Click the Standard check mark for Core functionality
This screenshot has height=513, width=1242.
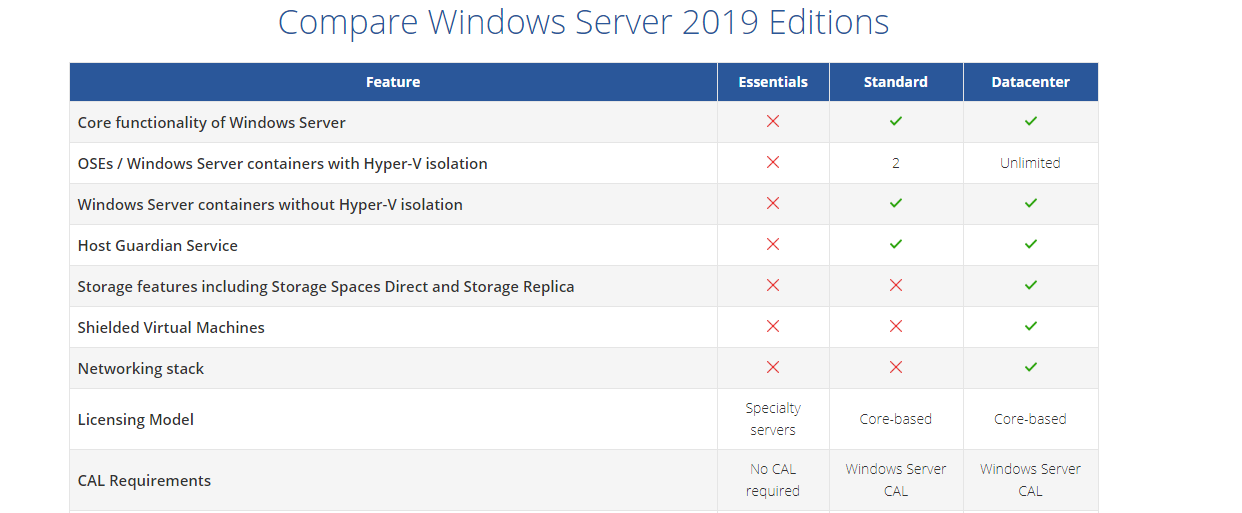[896, 121]
